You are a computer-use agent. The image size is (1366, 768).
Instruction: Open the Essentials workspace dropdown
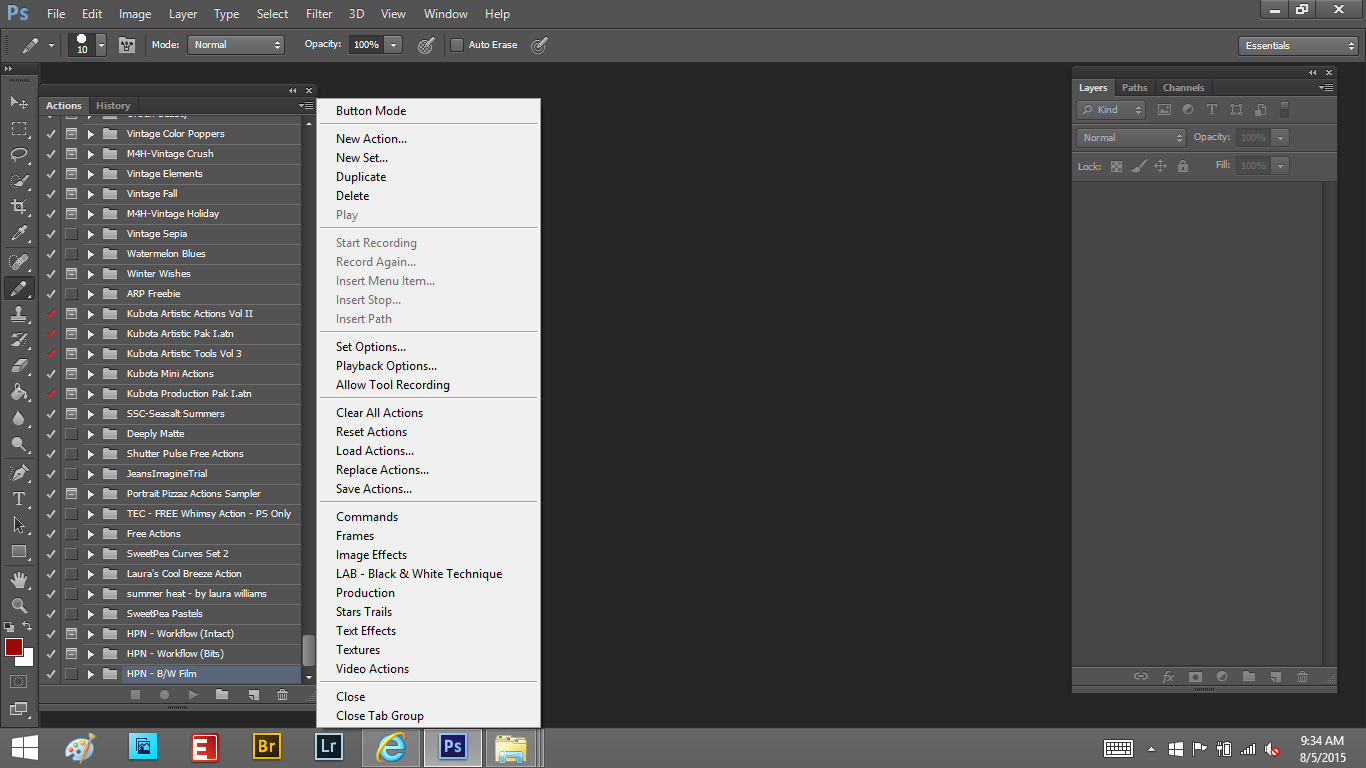pyautogui.click(x=1297, y=46)
